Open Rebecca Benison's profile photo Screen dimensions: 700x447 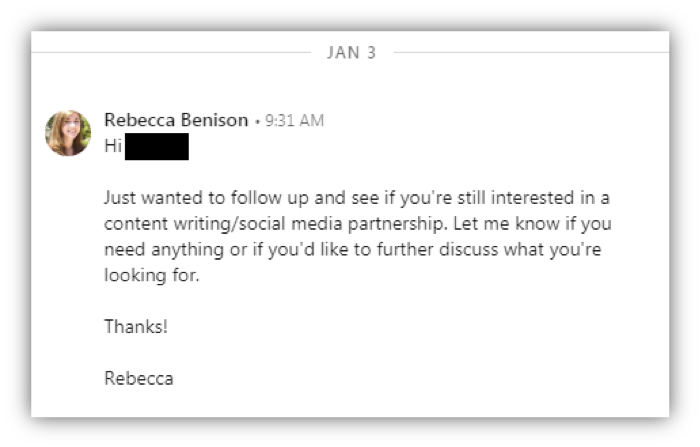pyautogui.click(x=68, y=133)
